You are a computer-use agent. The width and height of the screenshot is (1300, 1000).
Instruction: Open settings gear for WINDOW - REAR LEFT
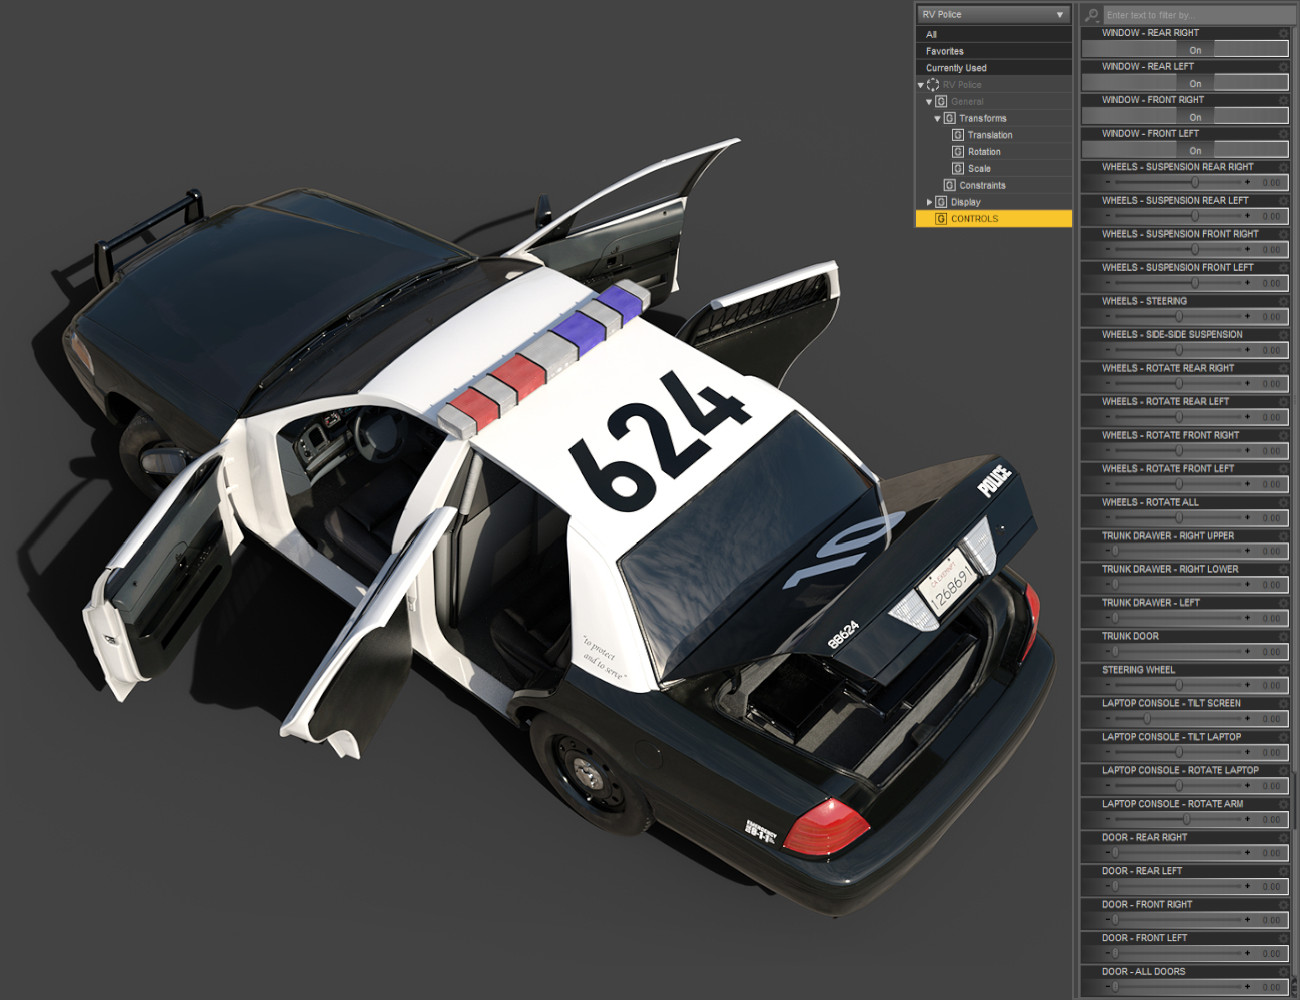pyautogui.click(x=1284, y=67)
